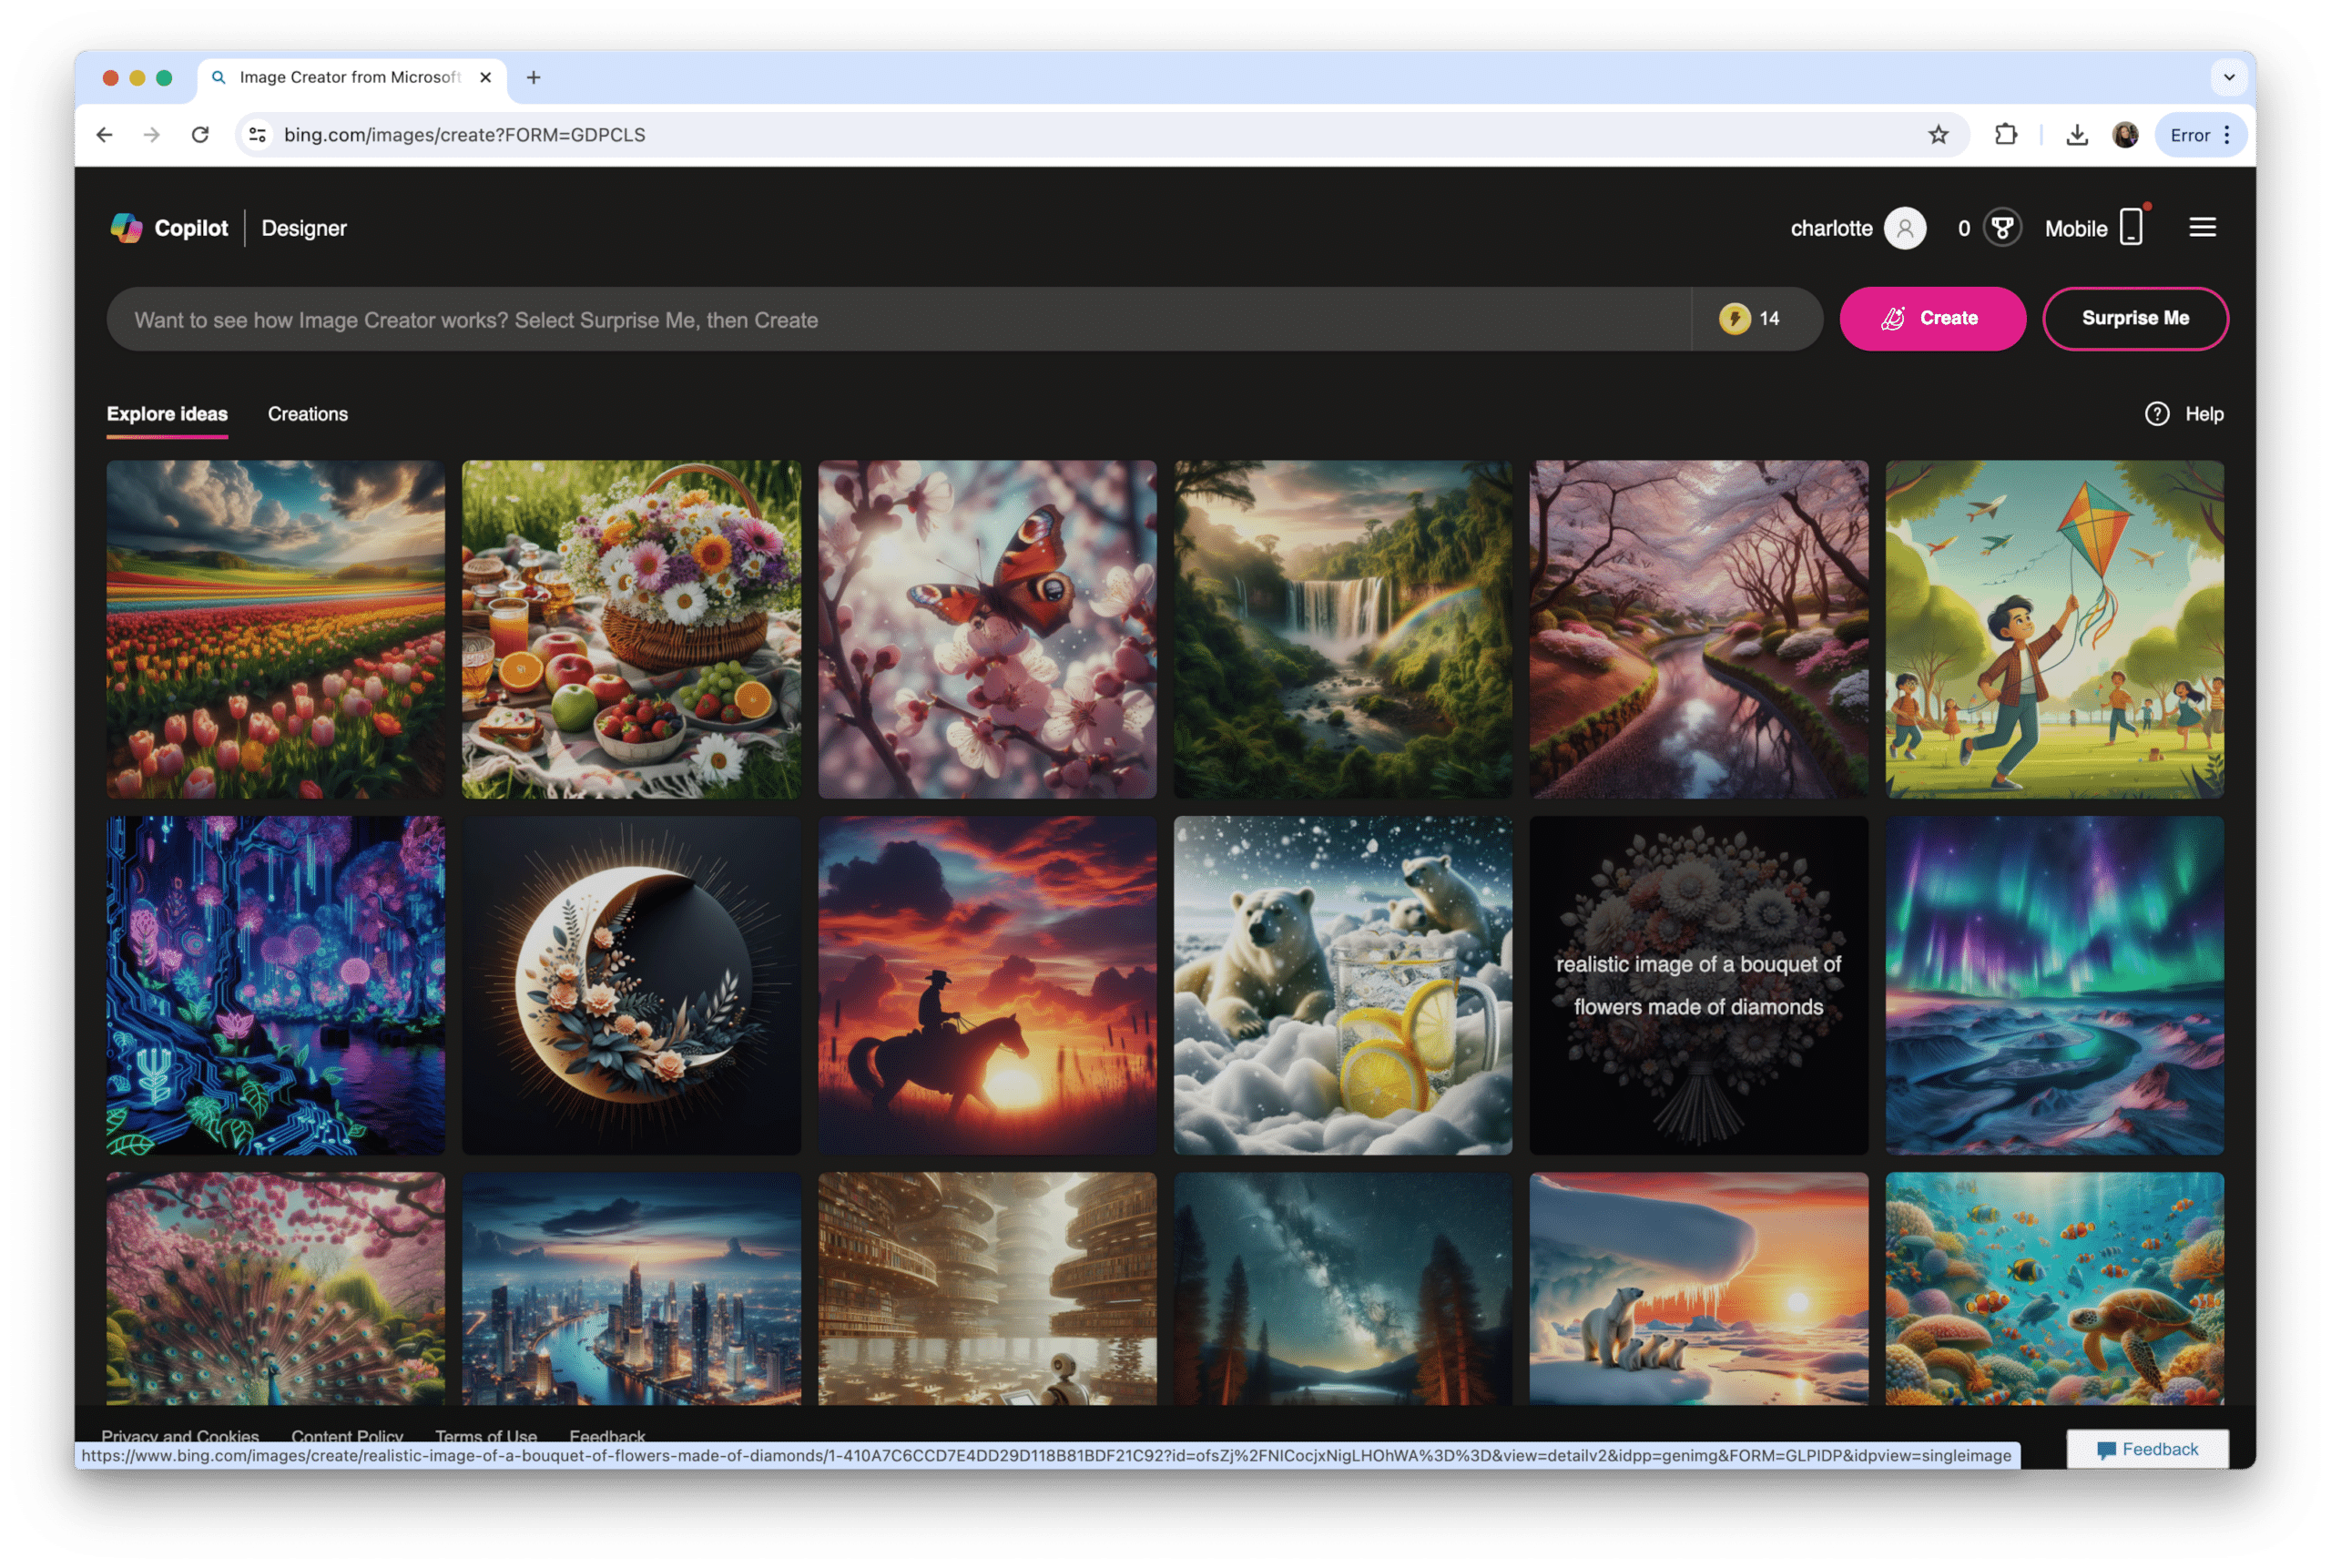
Task: Click the Help question mark icon
Action: click(x=2157, y=414)
